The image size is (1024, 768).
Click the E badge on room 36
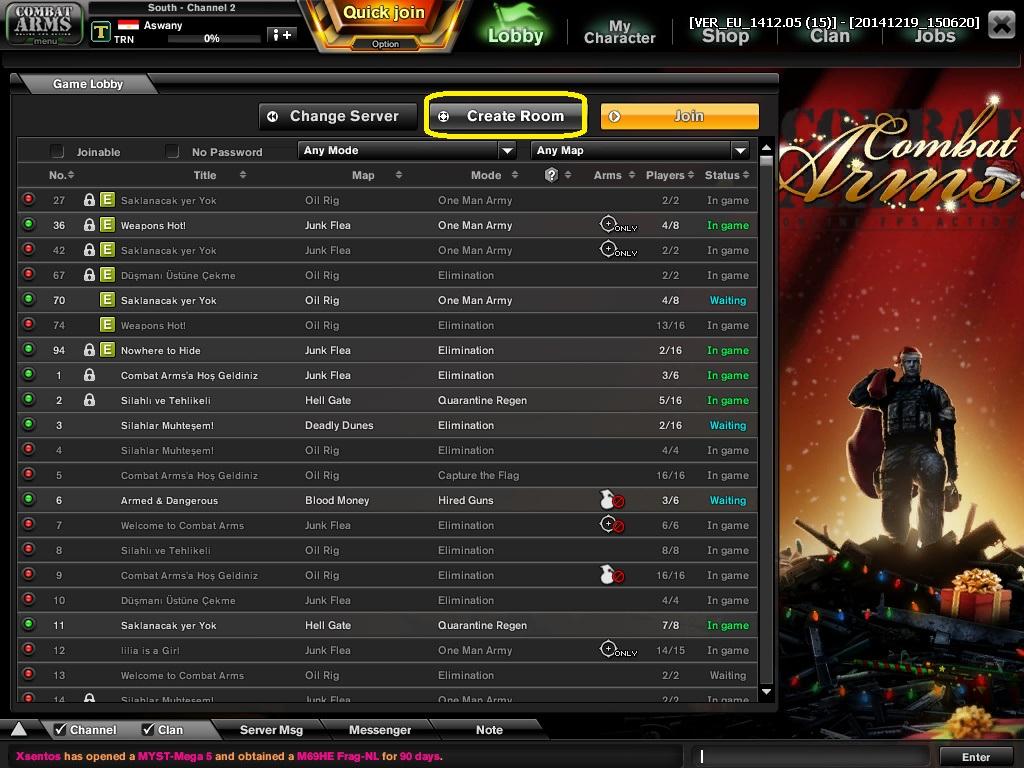tap(107, 225)
